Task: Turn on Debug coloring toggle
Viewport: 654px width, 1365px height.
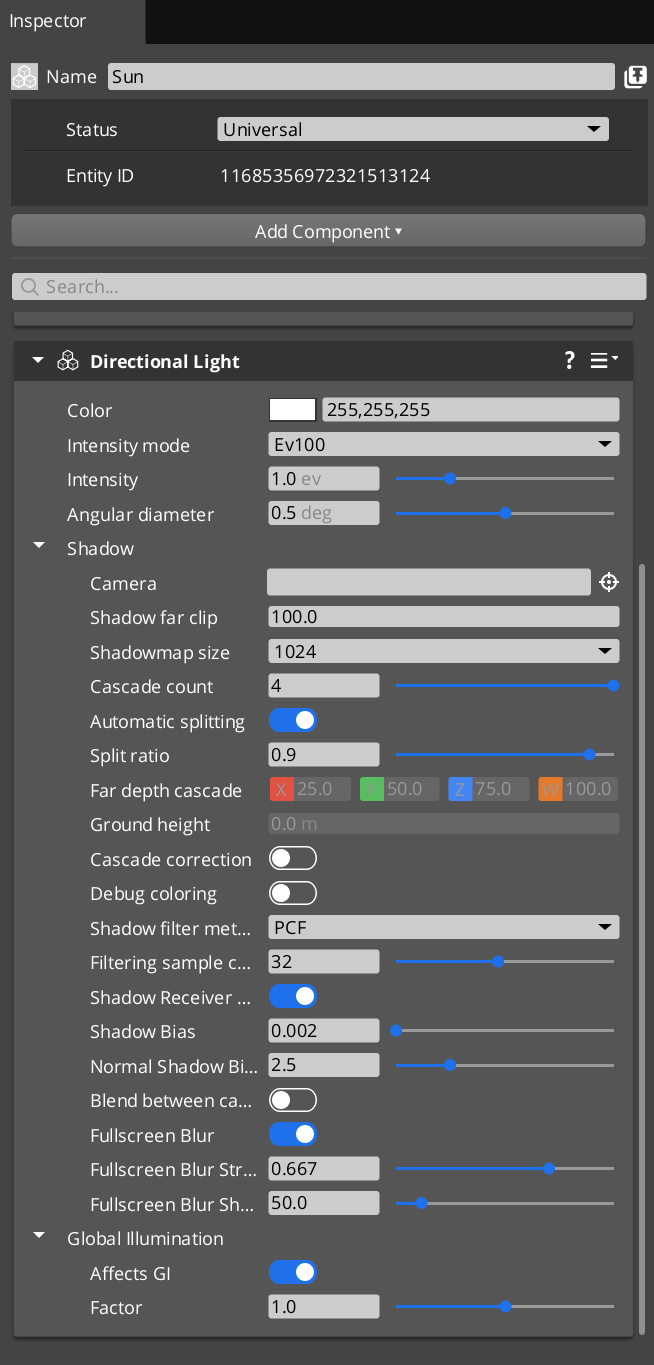Action: (293, 893)
